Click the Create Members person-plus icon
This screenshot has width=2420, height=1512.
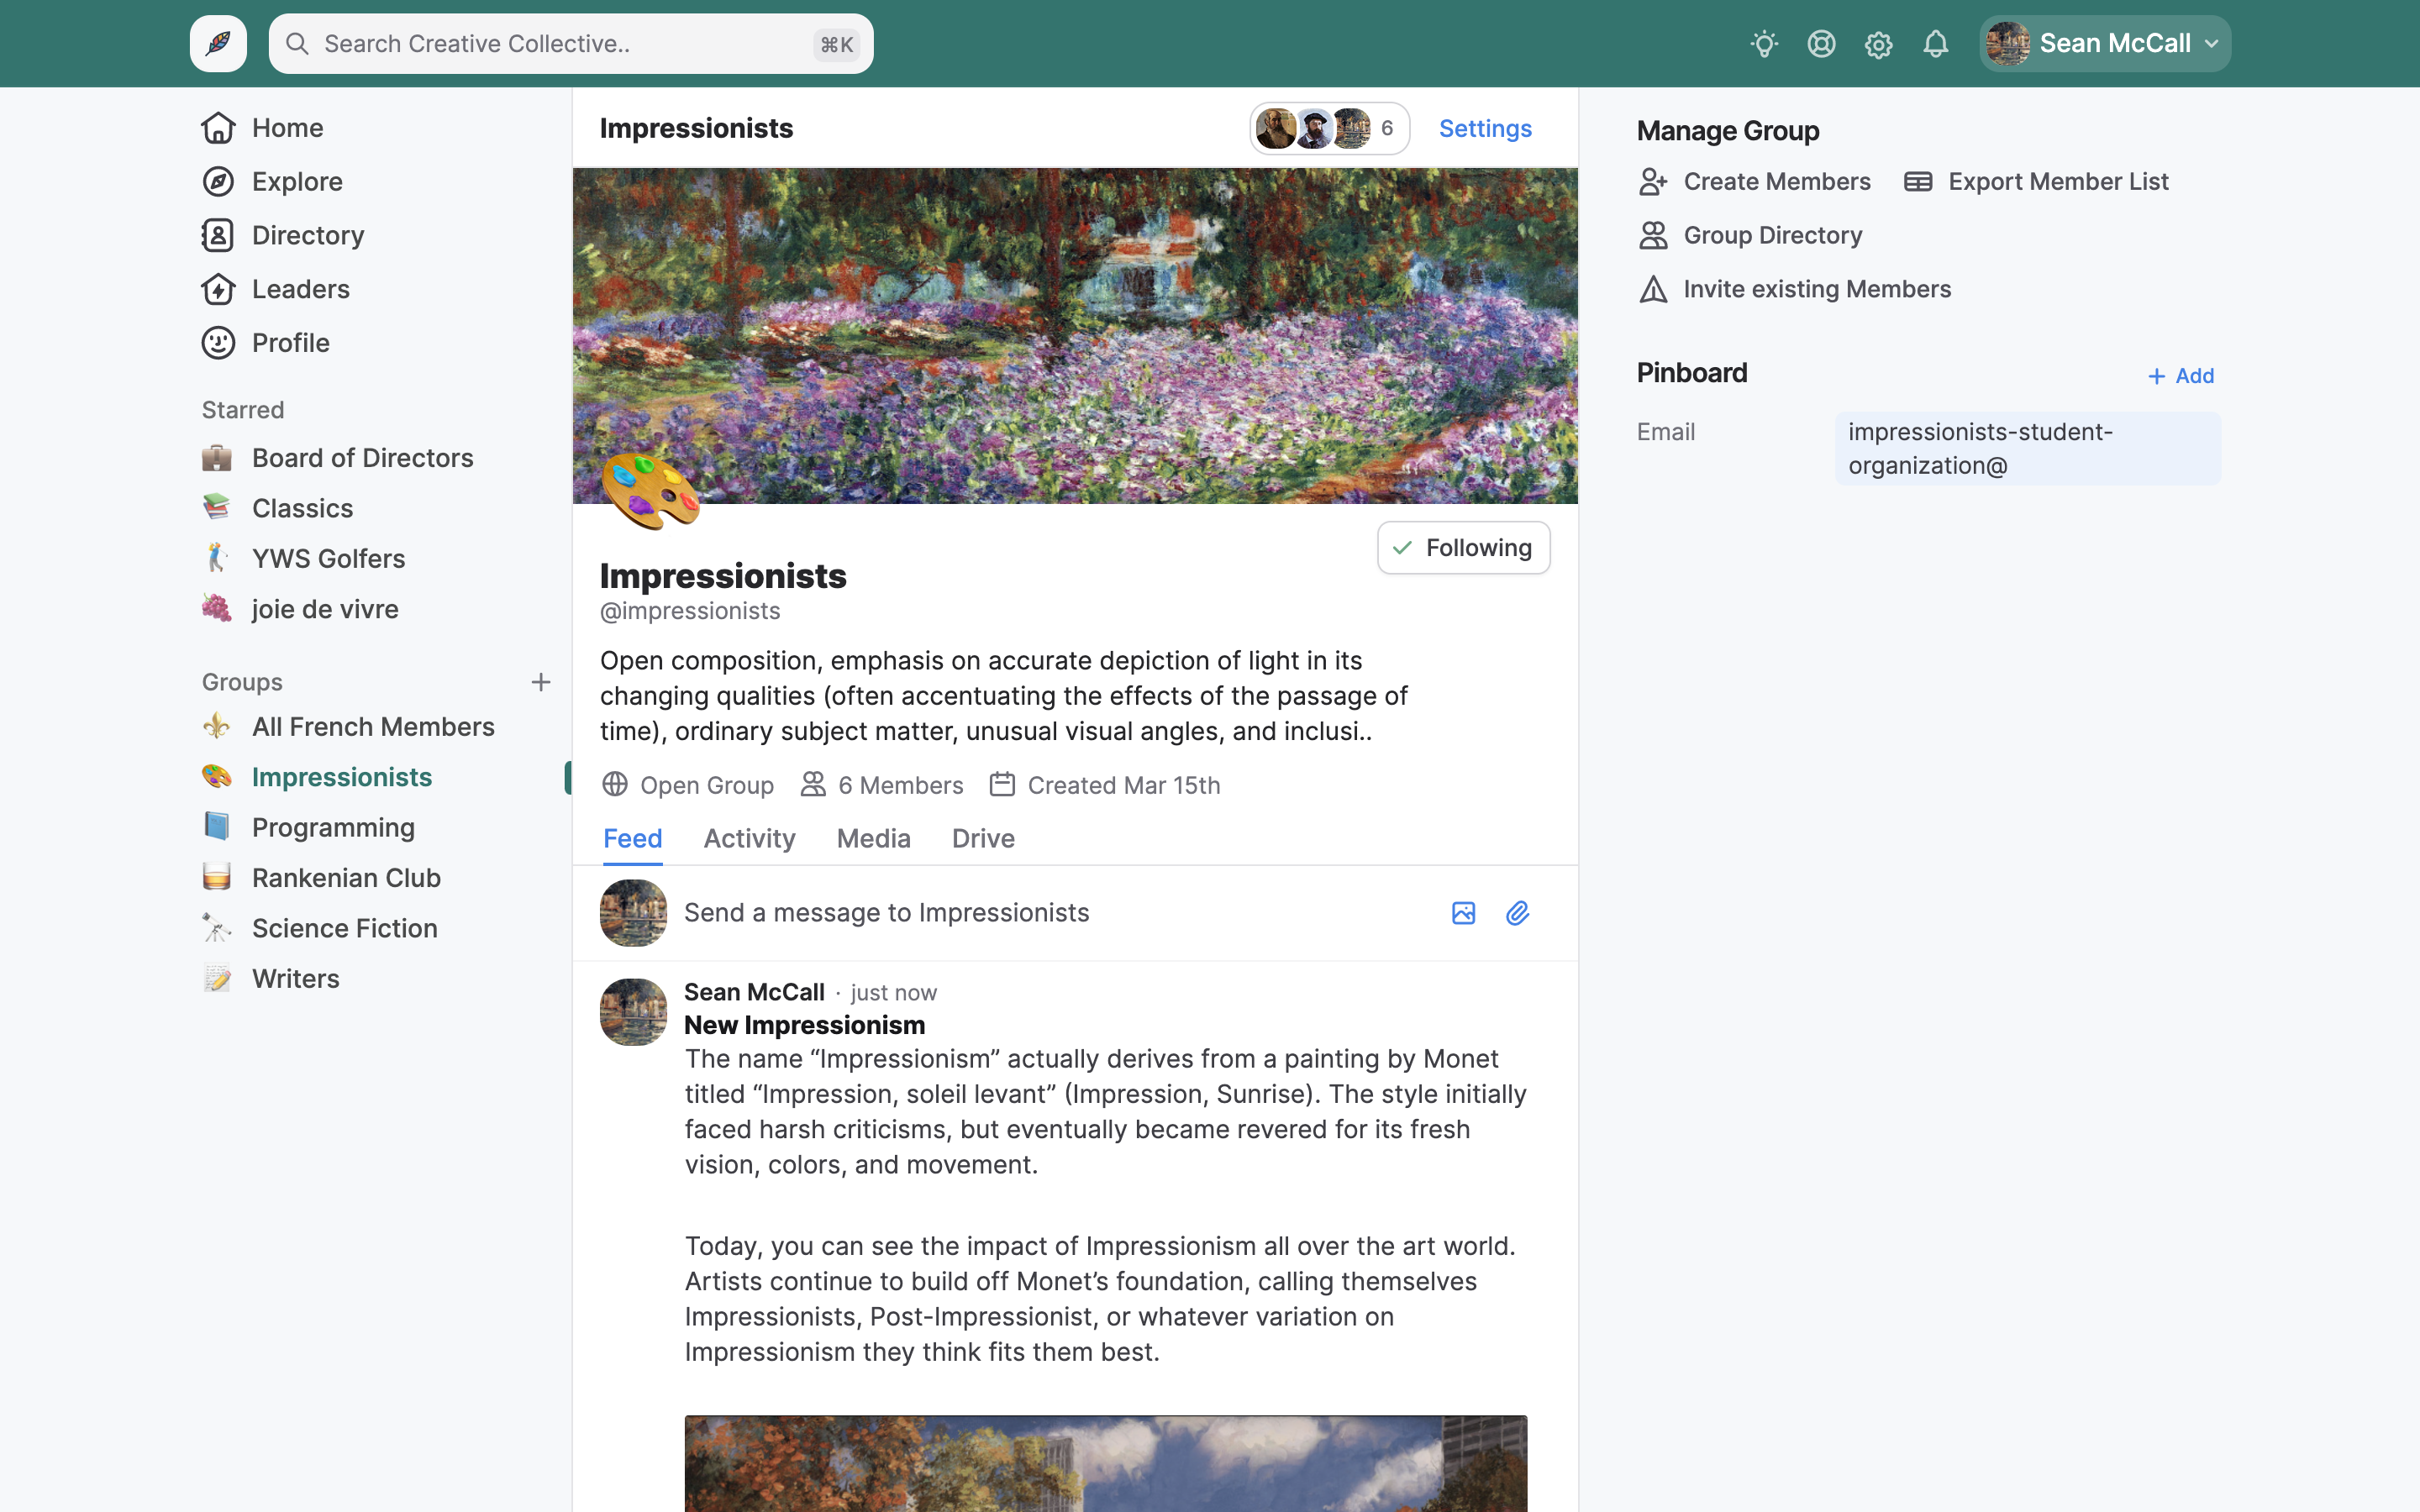[1653, 182]
